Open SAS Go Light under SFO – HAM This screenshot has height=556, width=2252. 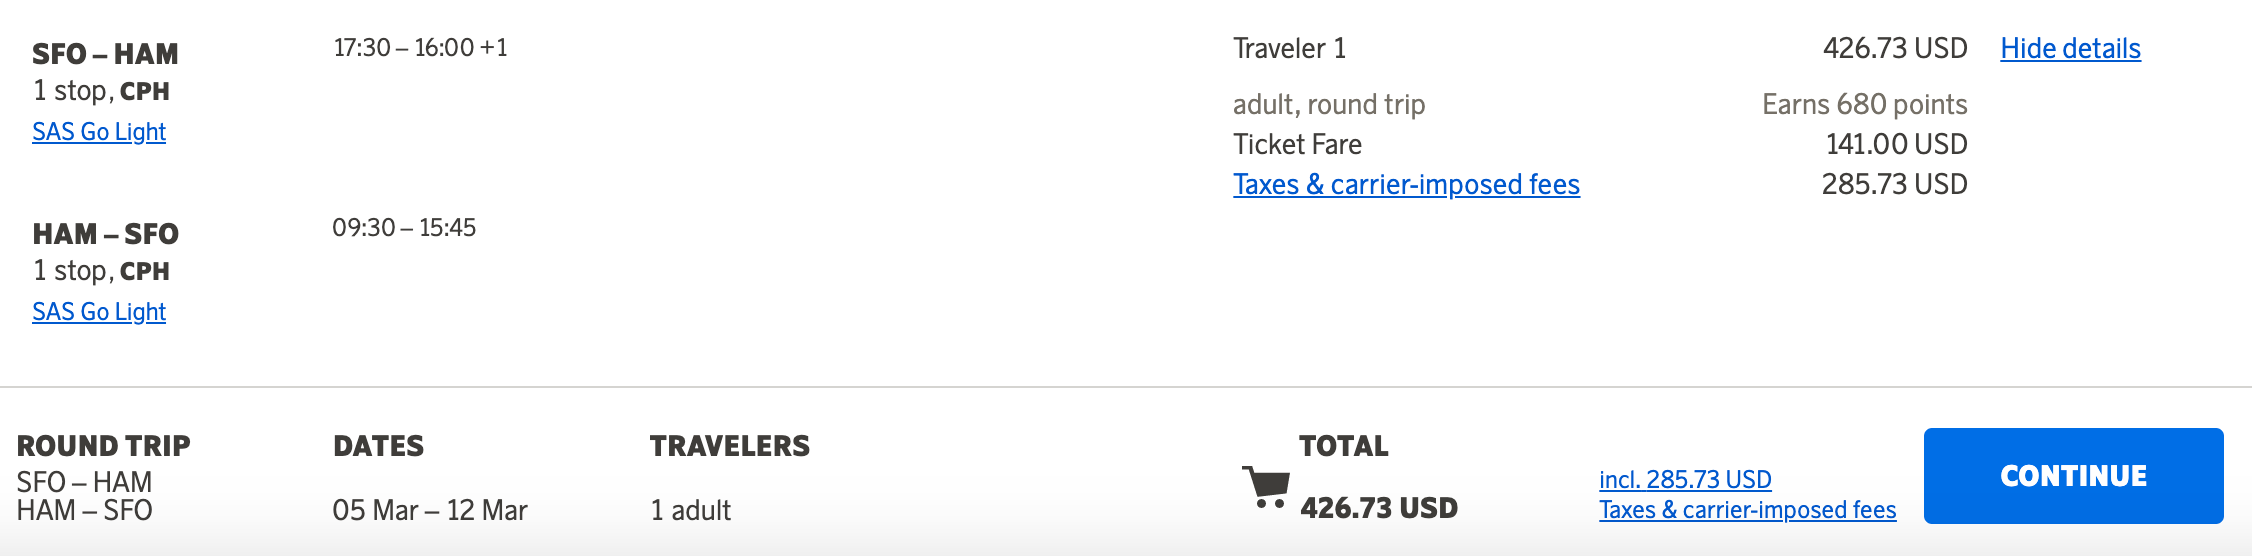point(99,132)
